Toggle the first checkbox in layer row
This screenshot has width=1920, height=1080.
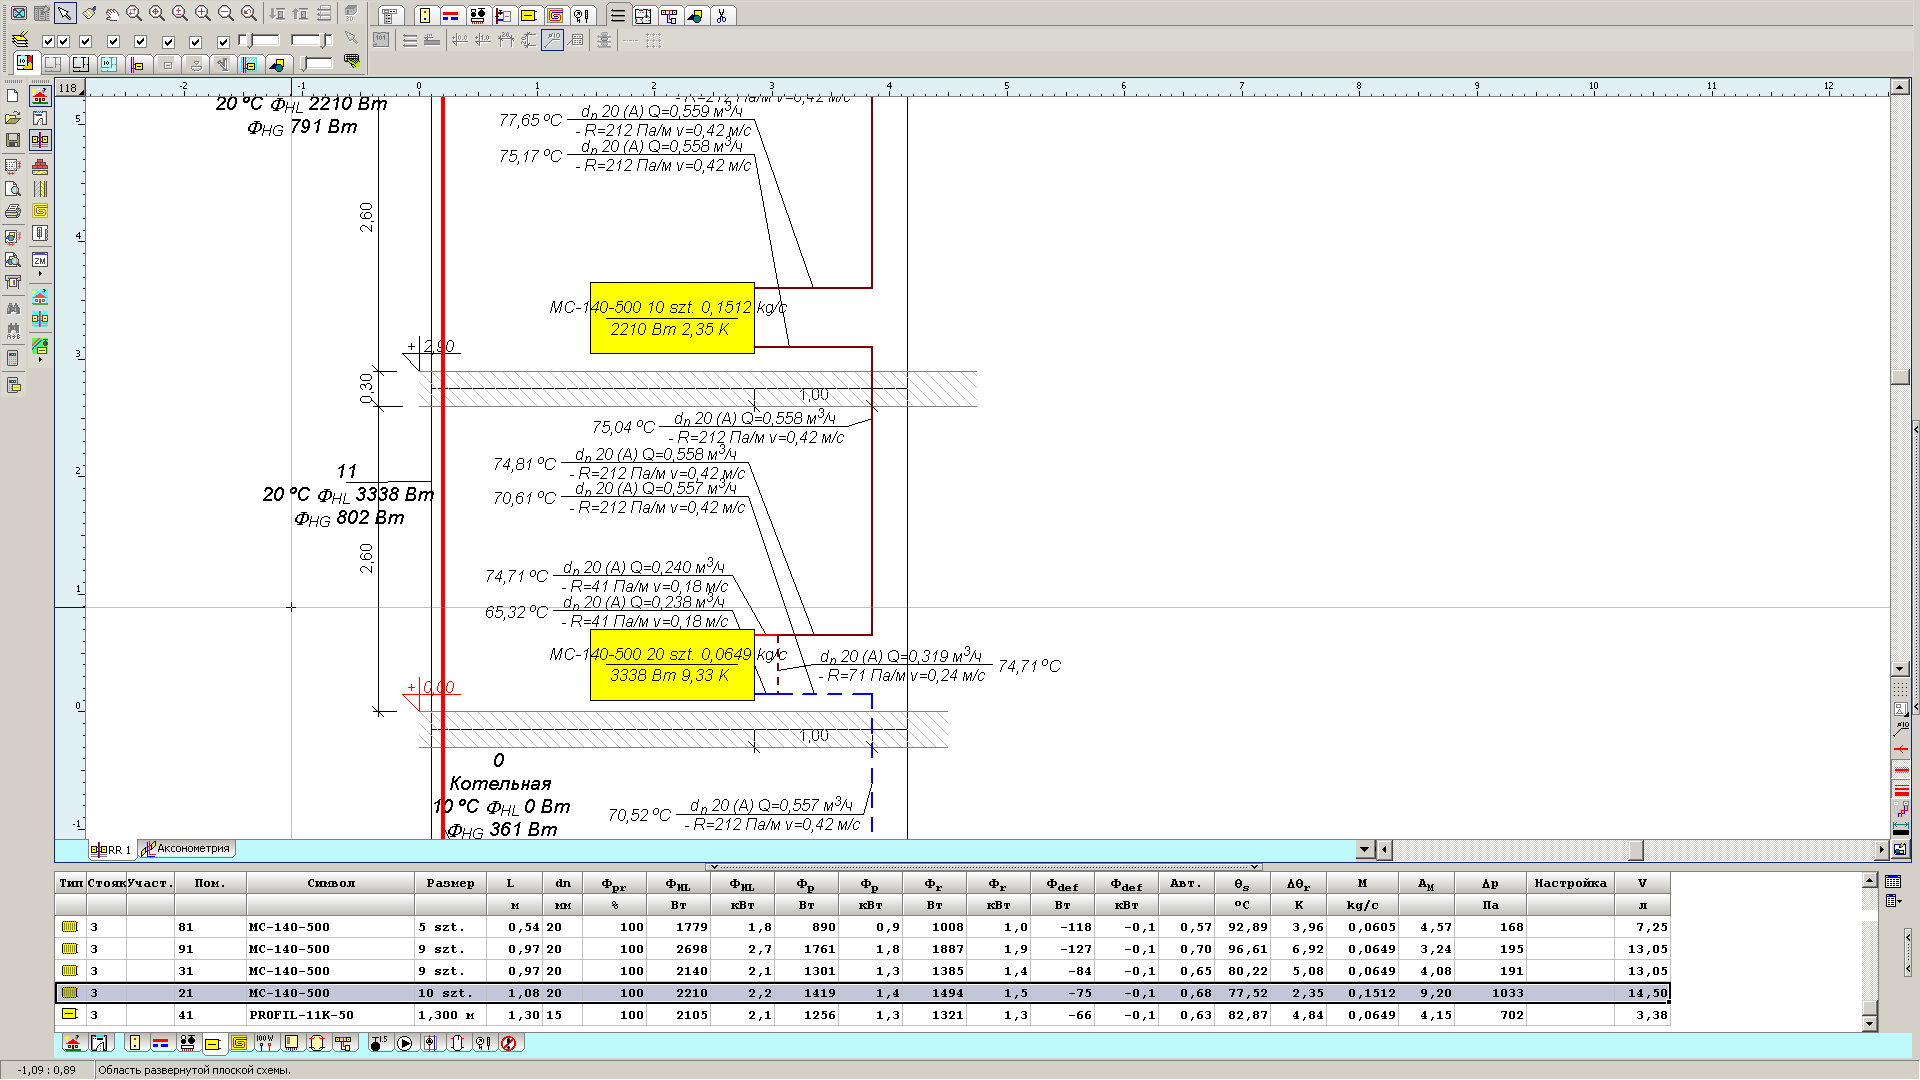point(47,42)
